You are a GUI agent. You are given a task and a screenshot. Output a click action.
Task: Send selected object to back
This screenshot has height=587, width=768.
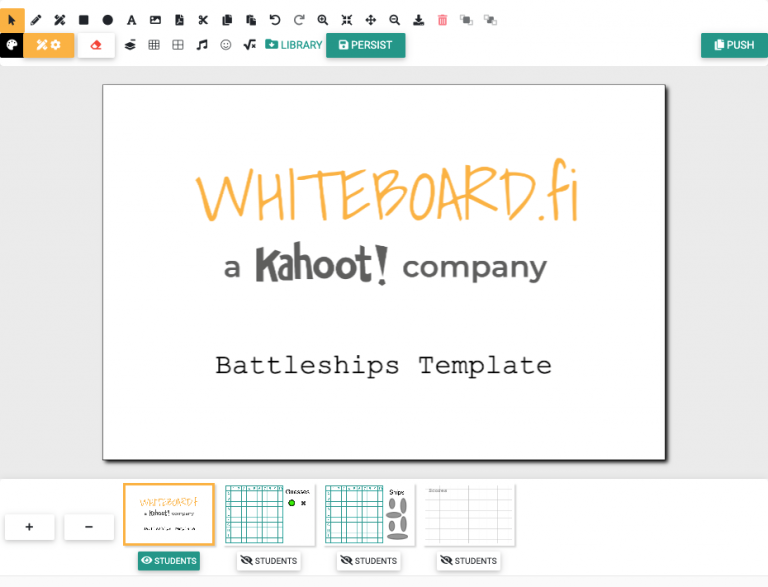tap(490, 20)
